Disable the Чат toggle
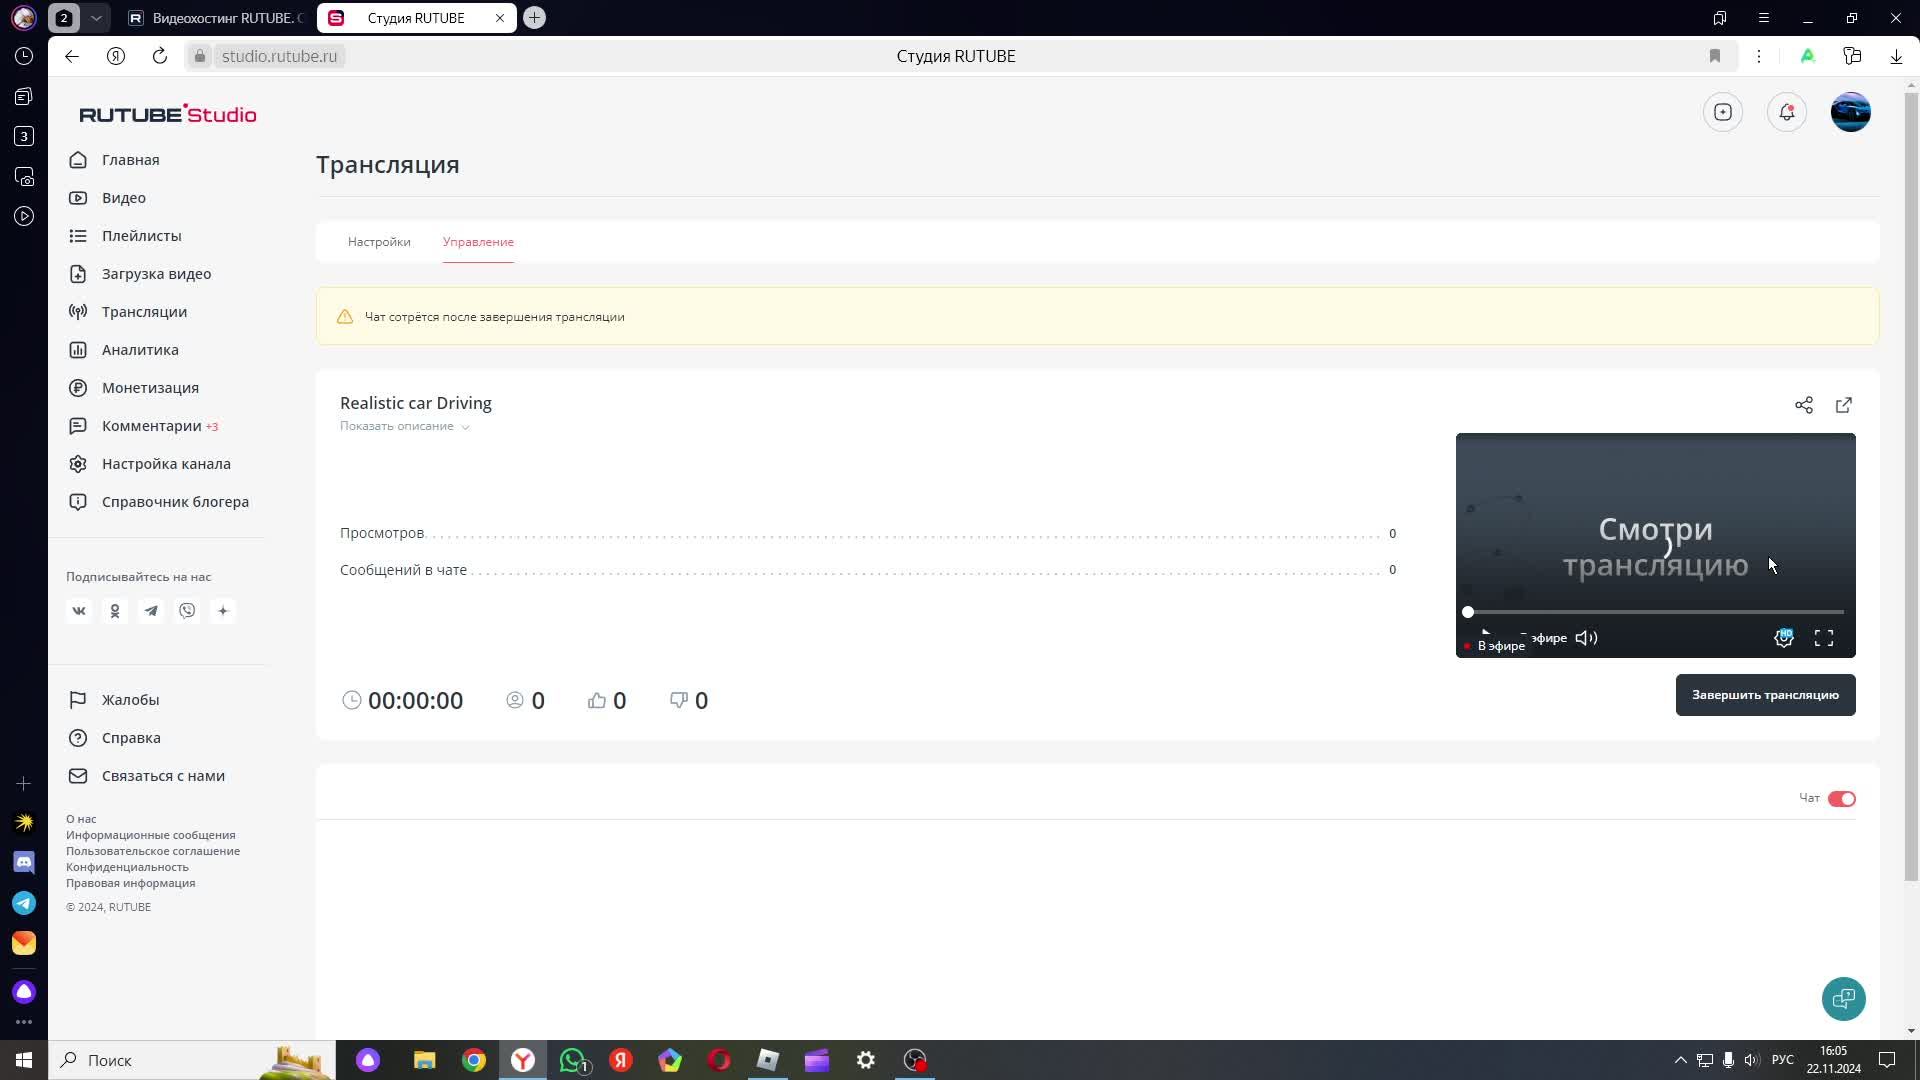 click(1841, 798)
